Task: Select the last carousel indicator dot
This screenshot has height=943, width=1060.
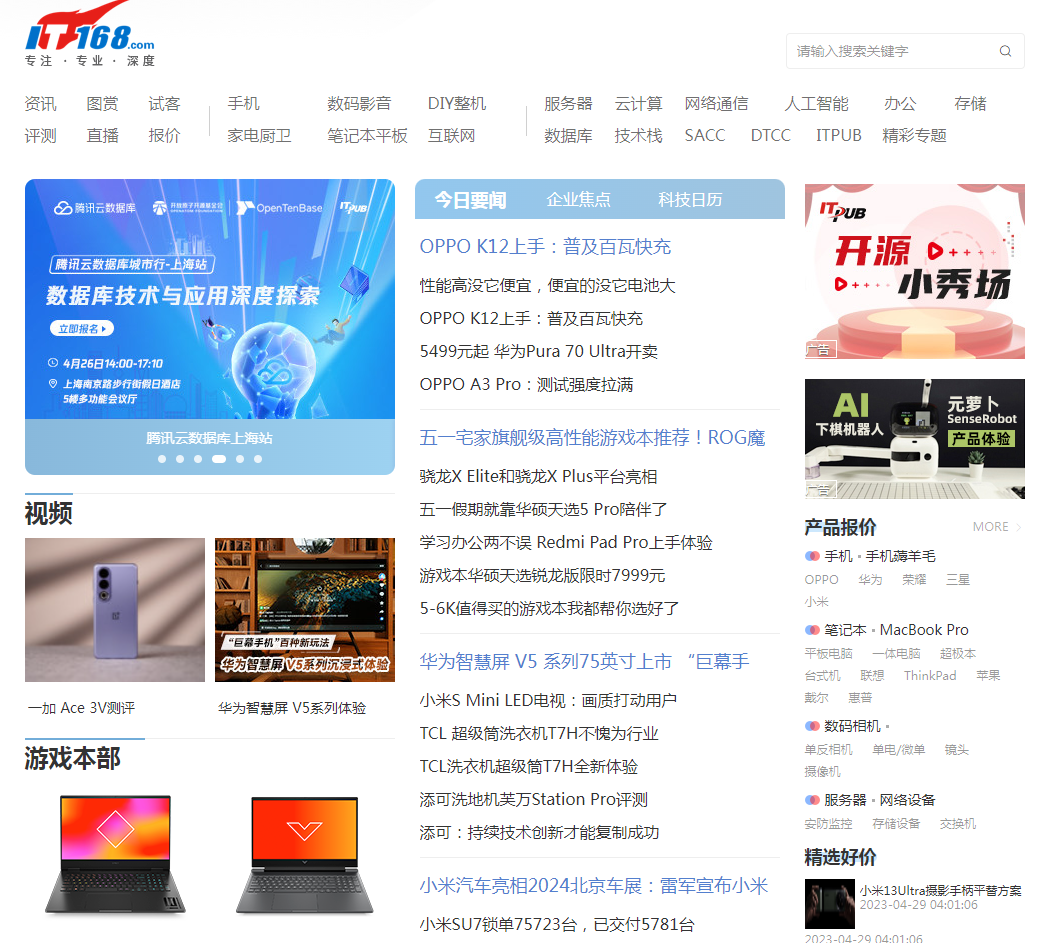Action: 258,459
